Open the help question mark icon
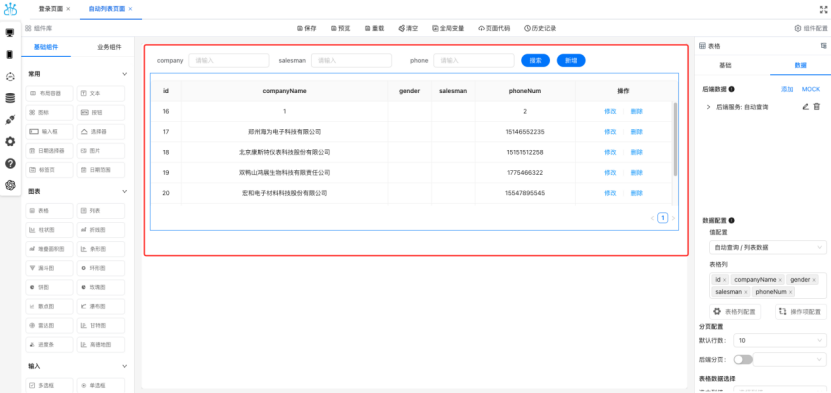This screenshot has height=393, width=831. click(10, 163)
